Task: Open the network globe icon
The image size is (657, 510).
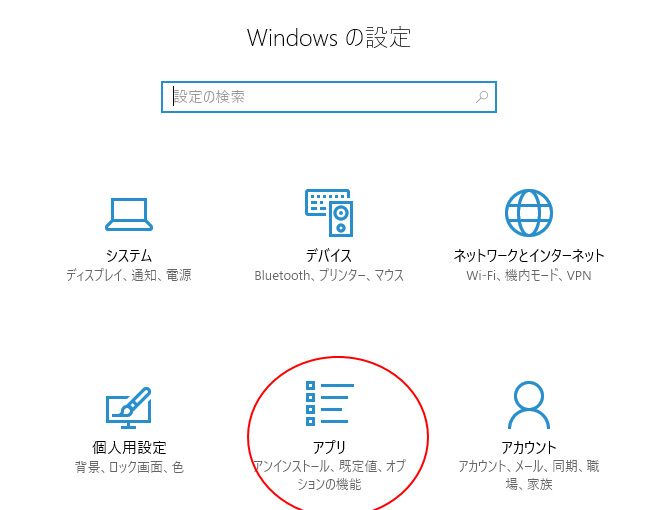Action: [x=529, y=212]
